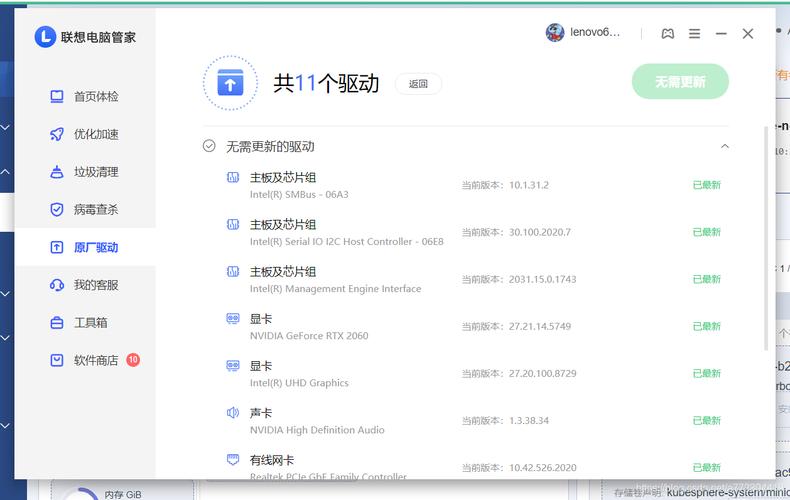This screenshot has height=500, width=790.
Task: Click chipset icon for Intel SMBus row
Action: [233, 177]
